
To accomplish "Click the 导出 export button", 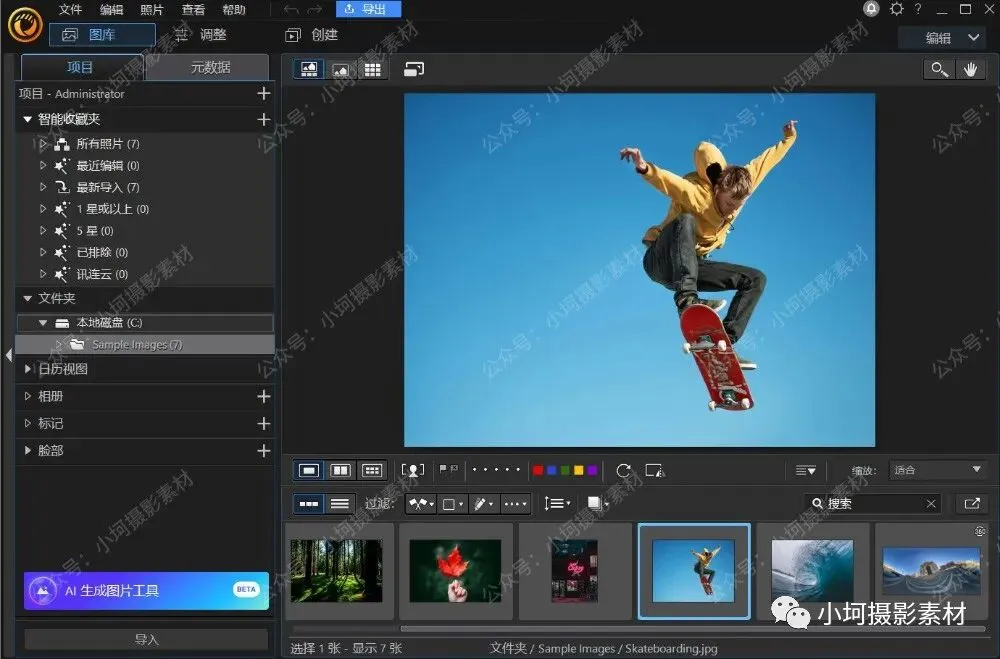I will point(366,9).
